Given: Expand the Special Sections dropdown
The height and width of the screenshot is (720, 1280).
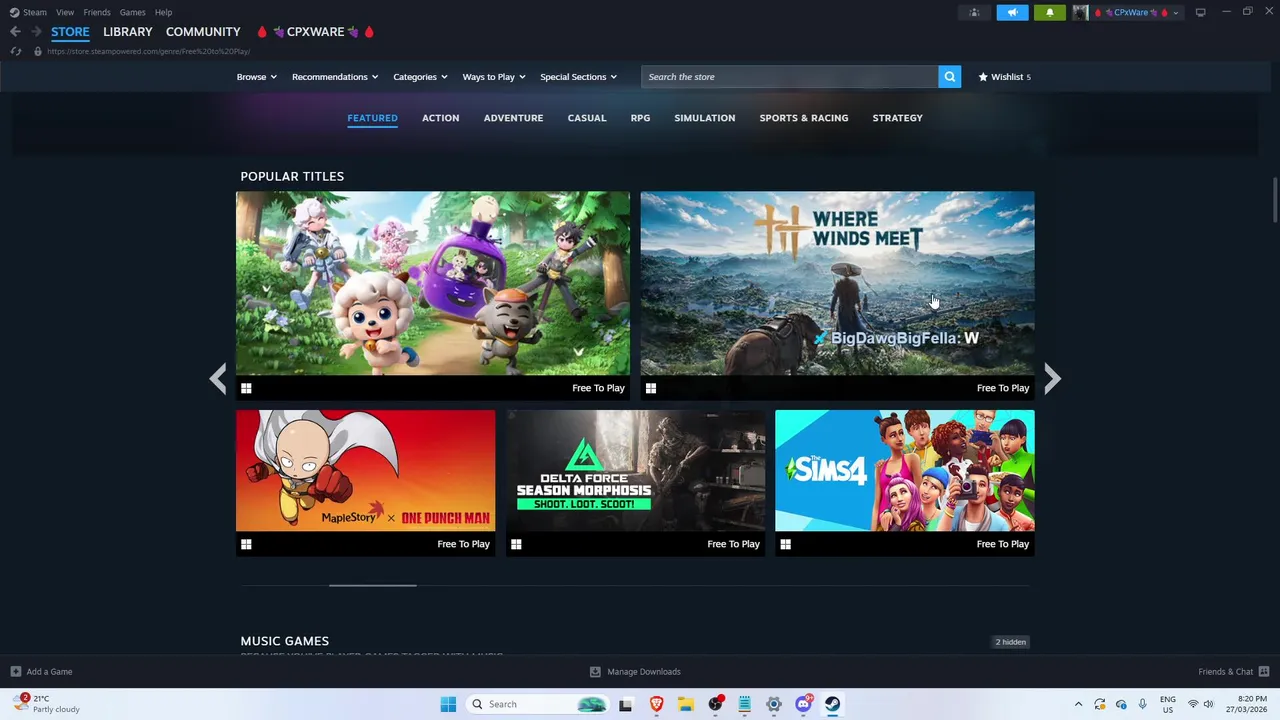Looking at the screenshot, I should click(578, 77).
